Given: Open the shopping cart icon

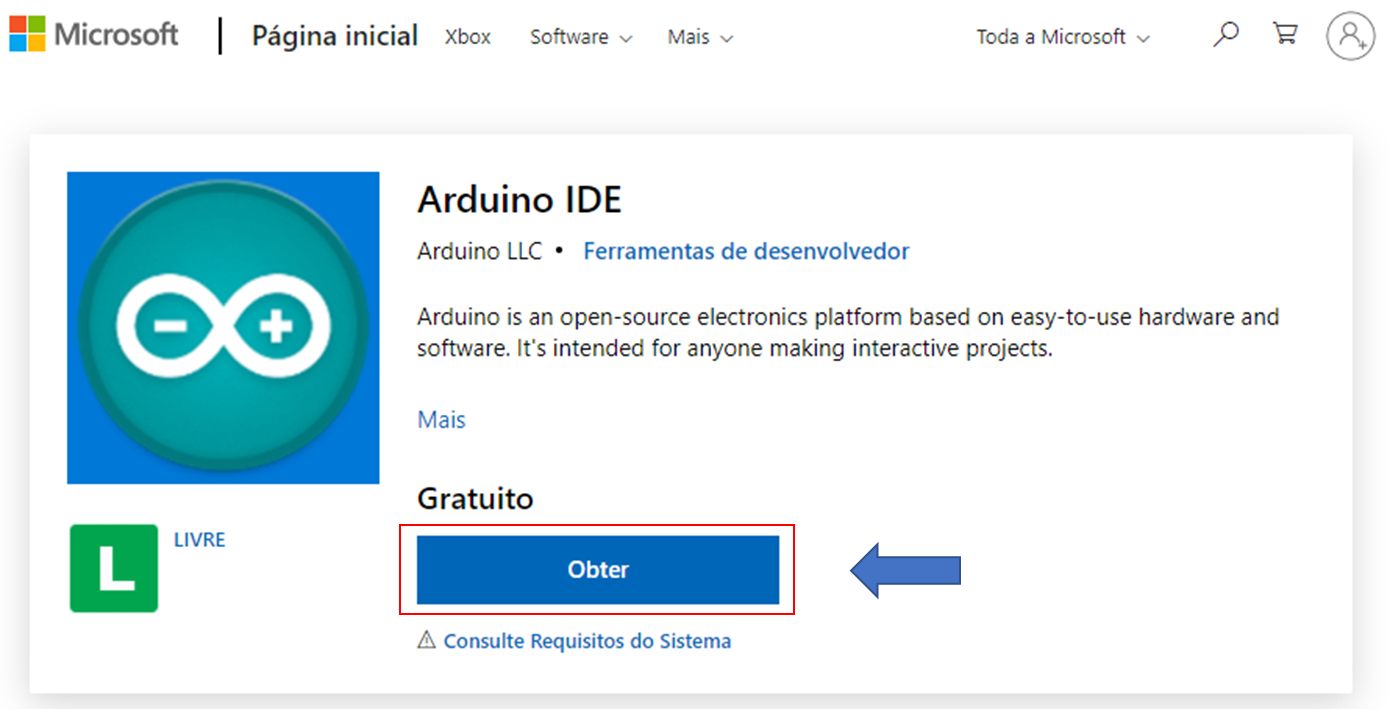Looking at the screenshot, I should click(1285, 34).
